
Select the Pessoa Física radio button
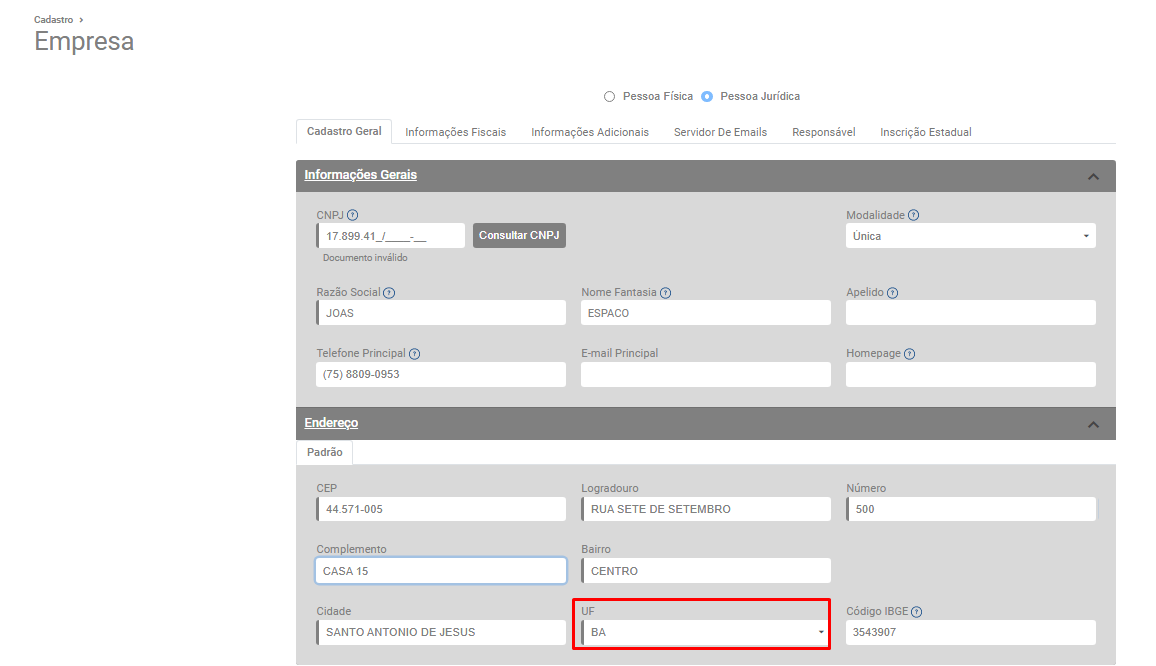(609, 97)
